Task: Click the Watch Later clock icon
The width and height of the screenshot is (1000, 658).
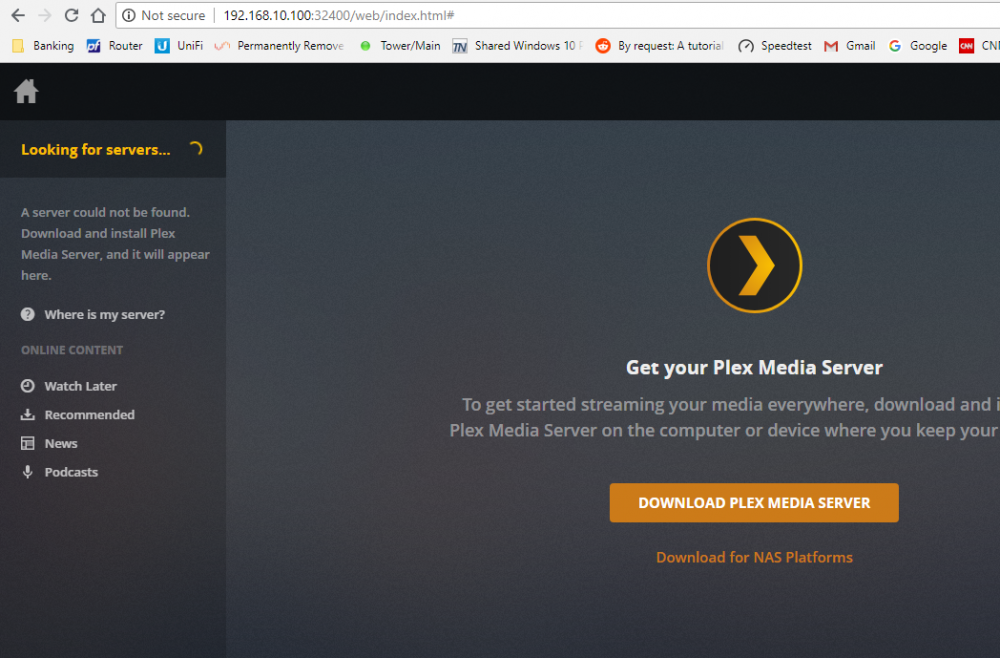Action: tap(27, 386)
